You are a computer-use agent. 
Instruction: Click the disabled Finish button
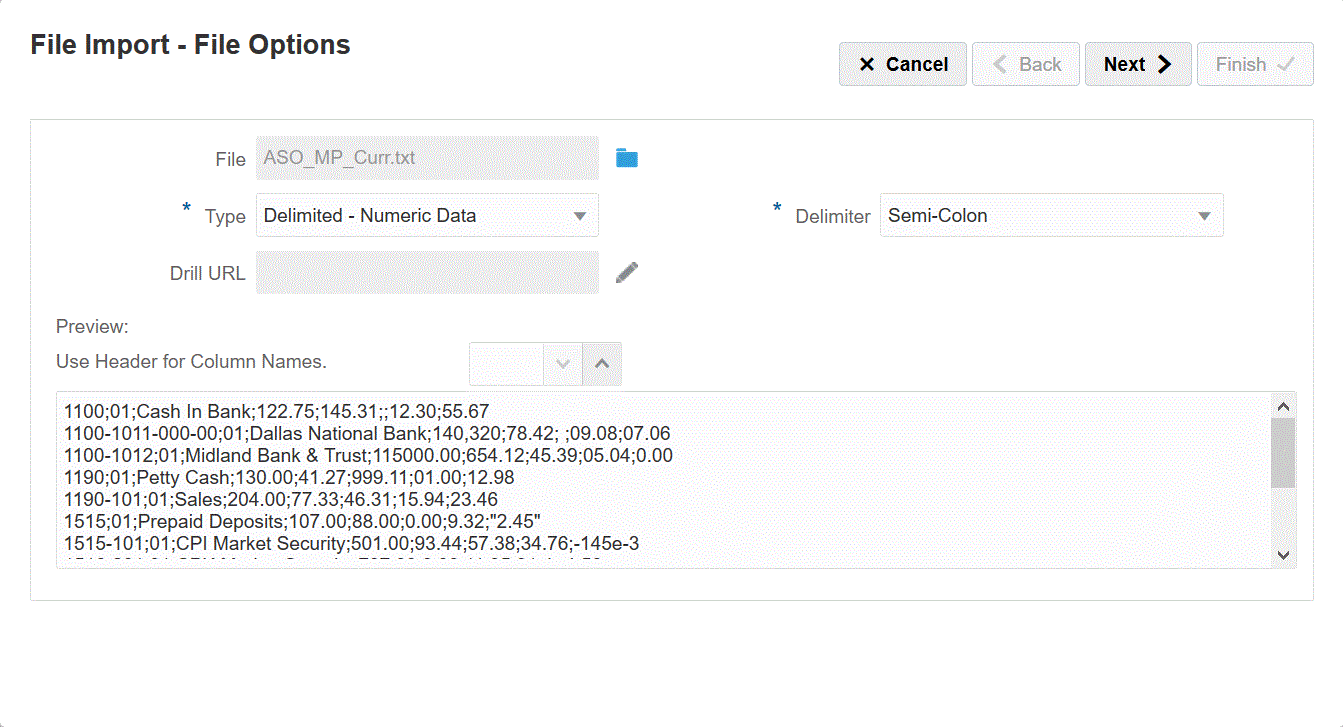tap(1255, 64)
